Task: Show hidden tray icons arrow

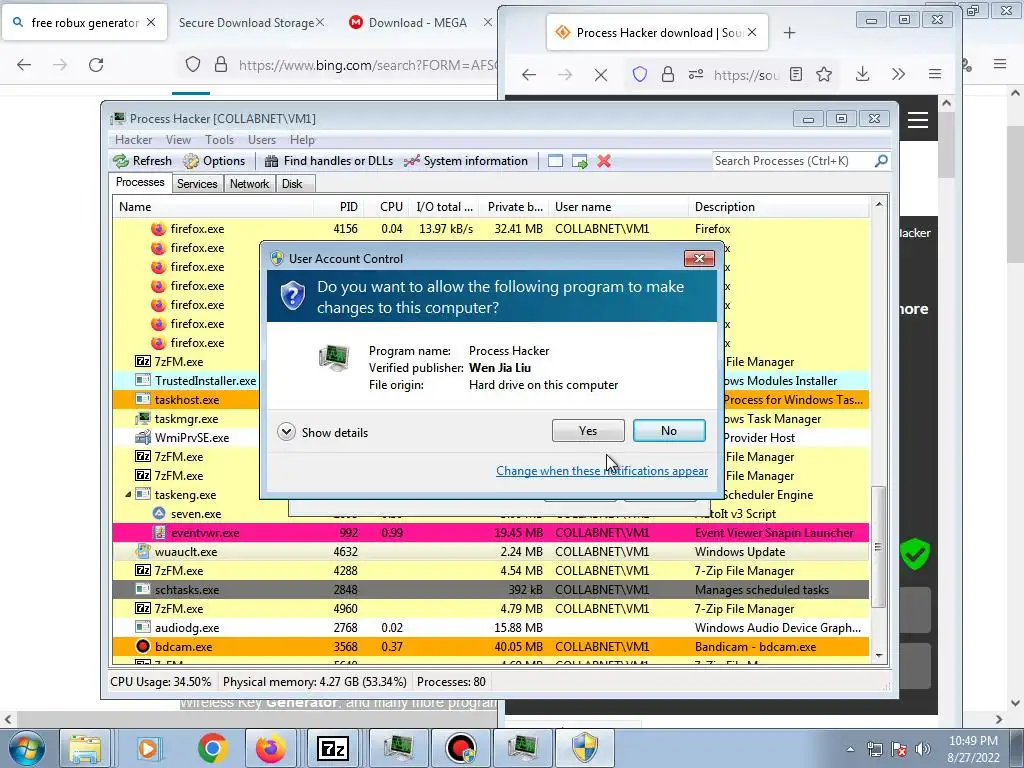Action: pos(850,749)
